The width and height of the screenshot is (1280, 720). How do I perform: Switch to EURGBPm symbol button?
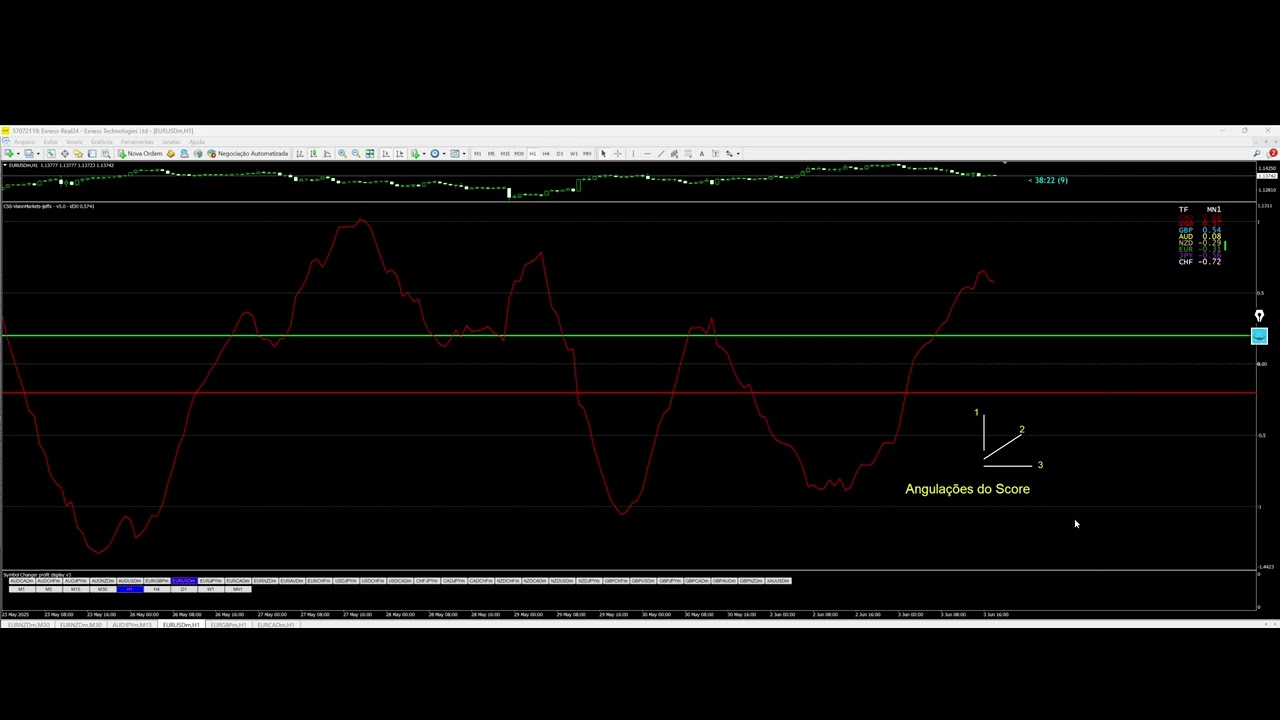pos(157,580)
